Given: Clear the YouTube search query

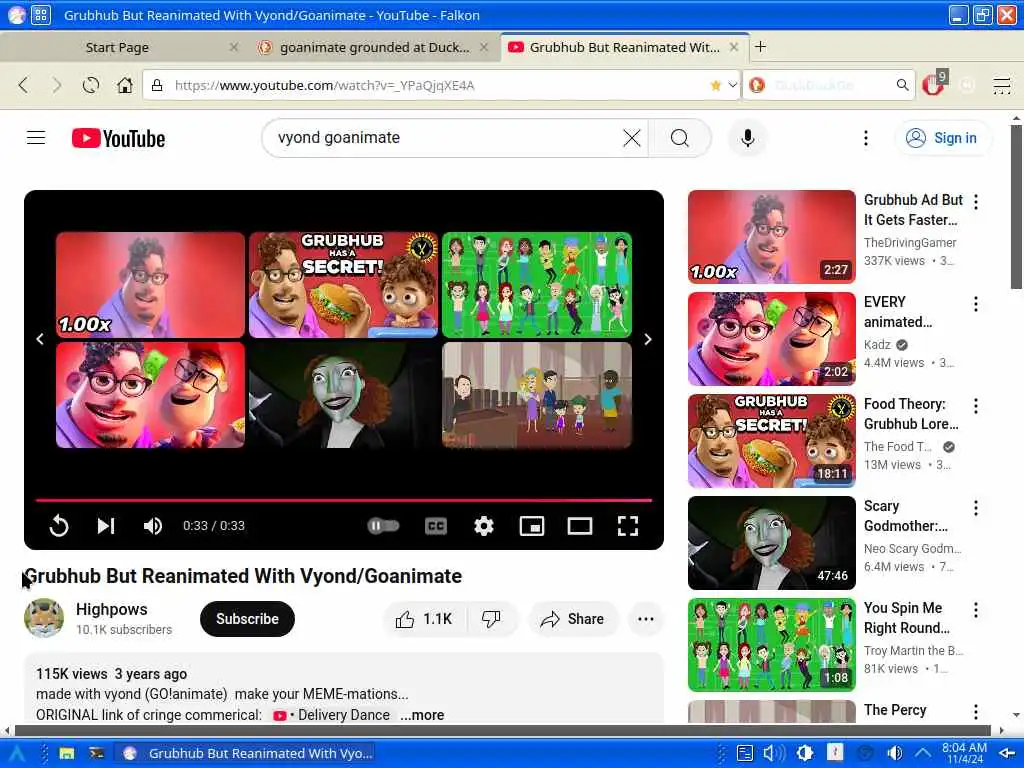Looking at the screenshot, I should click(x=632, y=138).
